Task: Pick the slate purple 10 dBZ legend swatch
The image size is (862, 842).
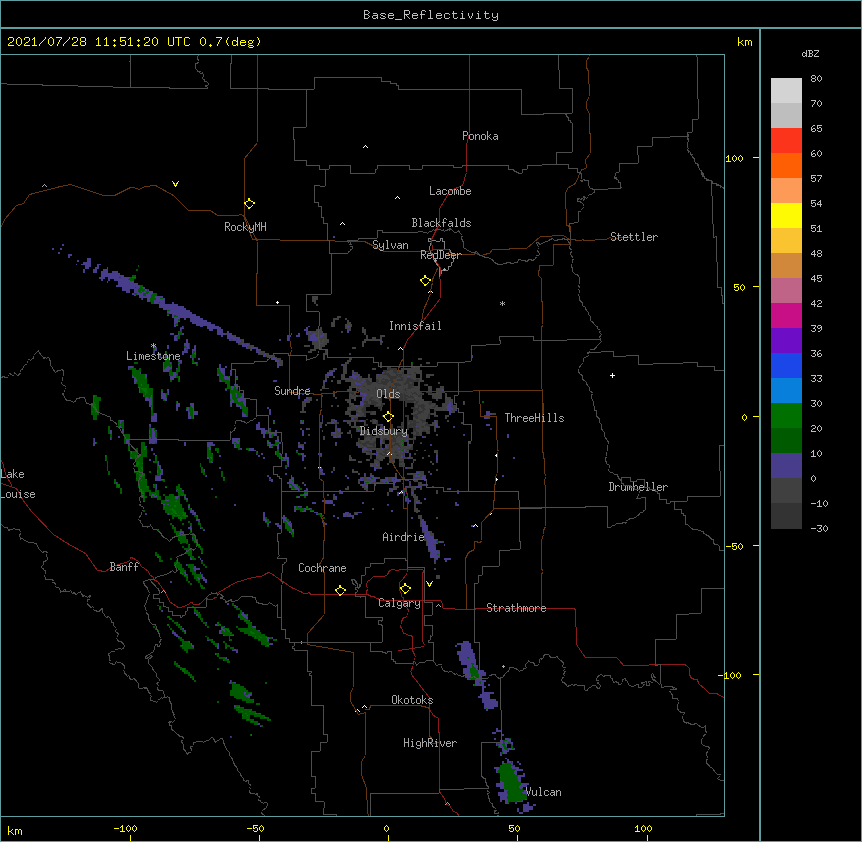Action: [x=786, y=466]
